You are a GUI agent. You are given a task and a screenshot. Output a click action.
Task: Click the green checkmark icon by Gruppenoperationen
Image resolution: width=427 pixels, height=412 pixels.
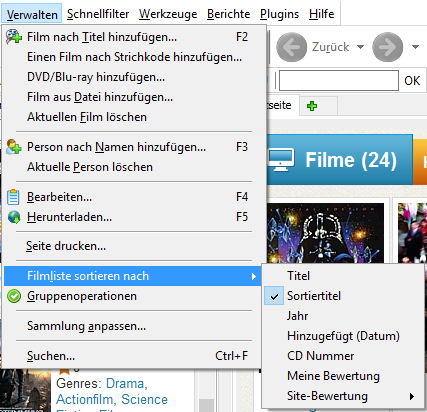point(14,296)
